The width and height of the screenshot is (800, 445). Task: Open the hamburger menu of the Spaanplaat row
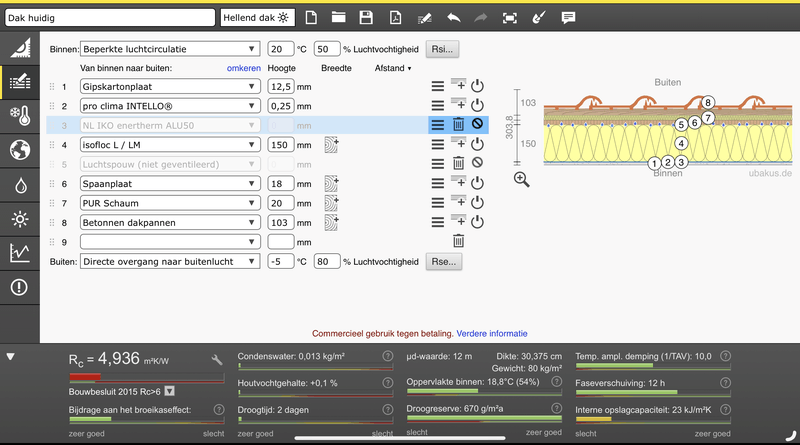(x=438, y=183)
